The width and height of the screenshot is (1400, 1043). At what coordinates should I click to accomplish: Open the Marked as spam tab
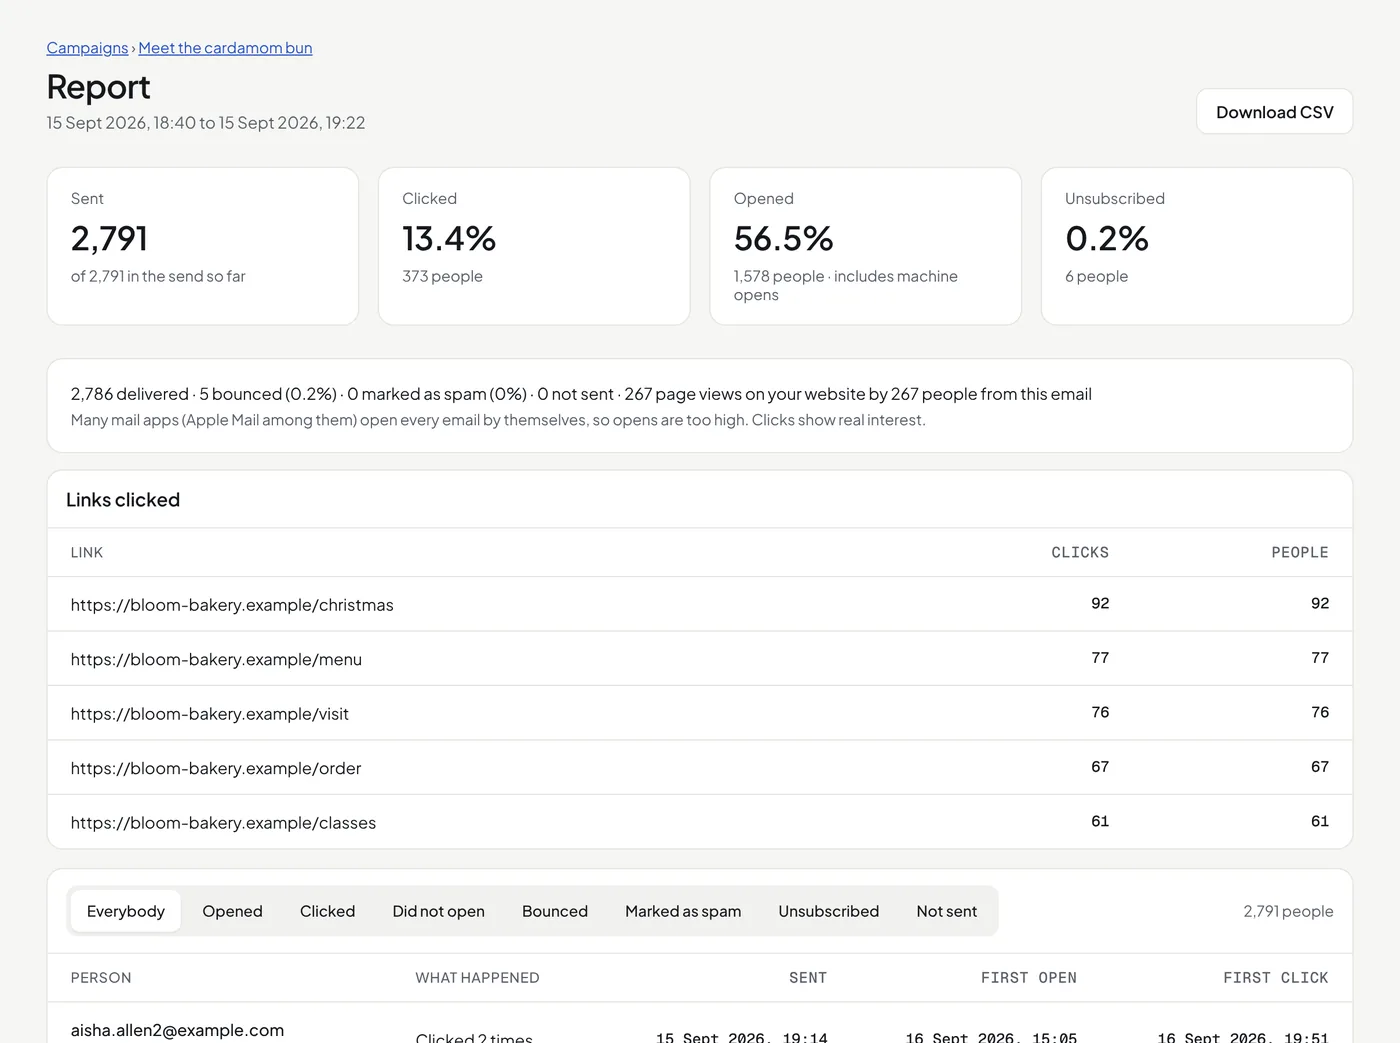coord(683,911)
